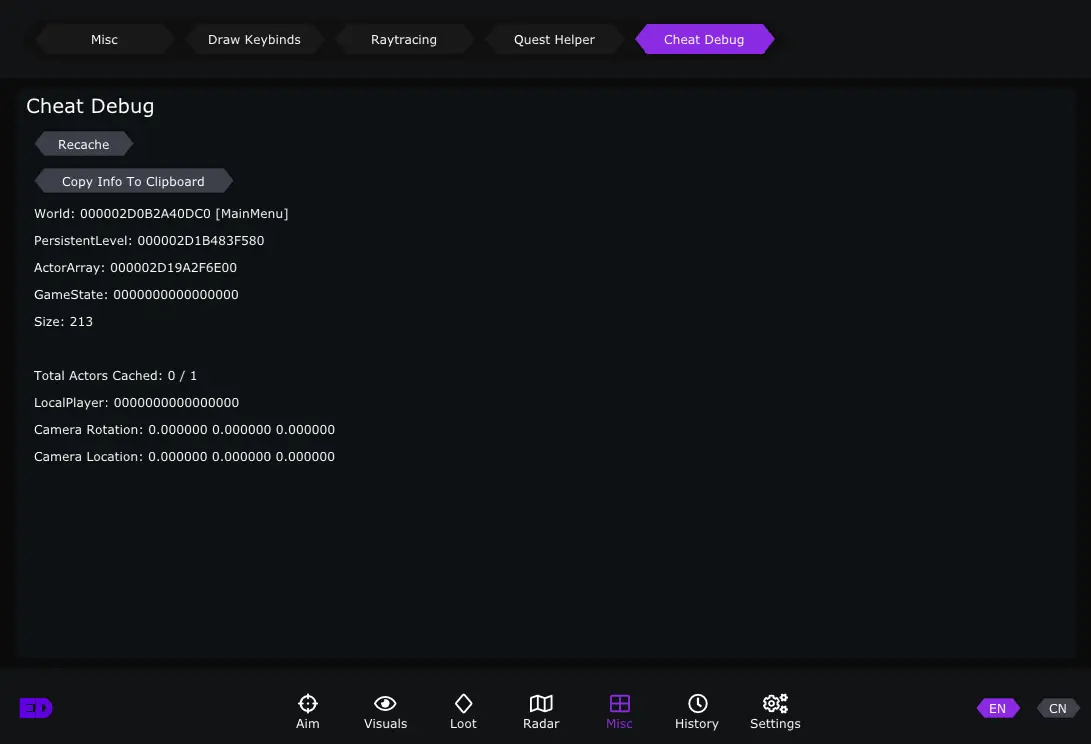Image resolution: width=1091 pixels, height=744 pixels.
Task: Open the Radar map section
Action: coord(541,711)
